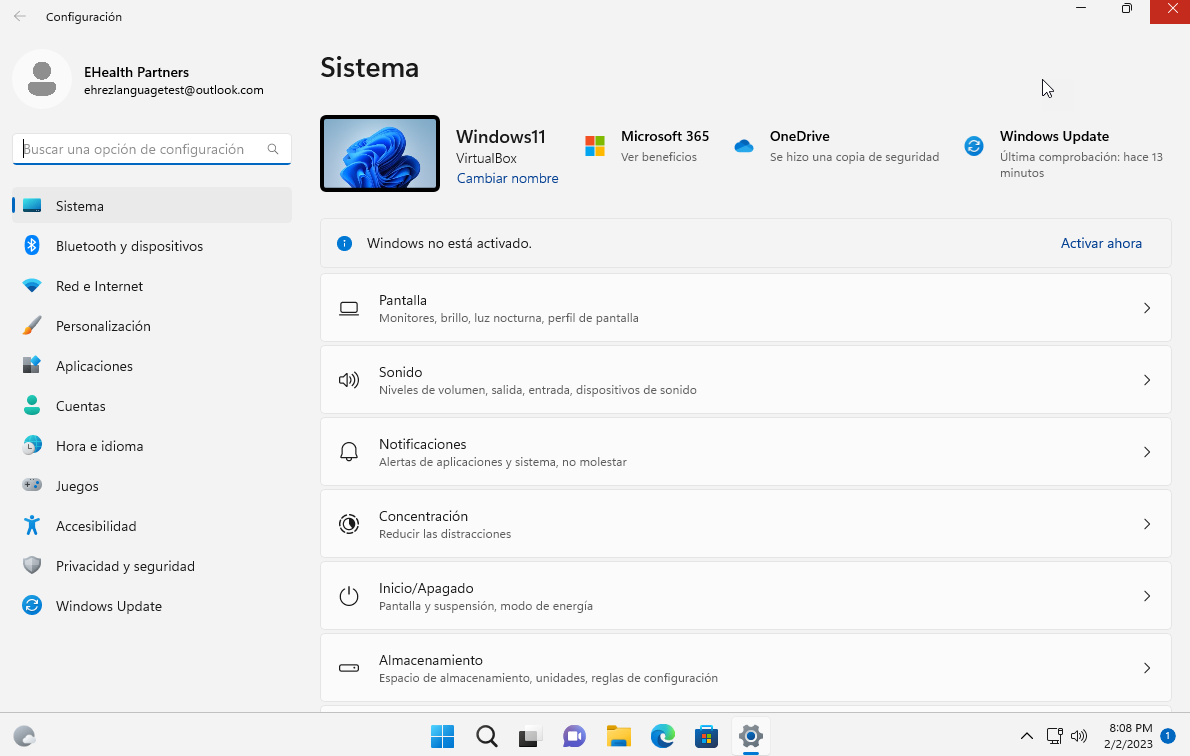Expand the Concentración row chevron

point(1147,524)
